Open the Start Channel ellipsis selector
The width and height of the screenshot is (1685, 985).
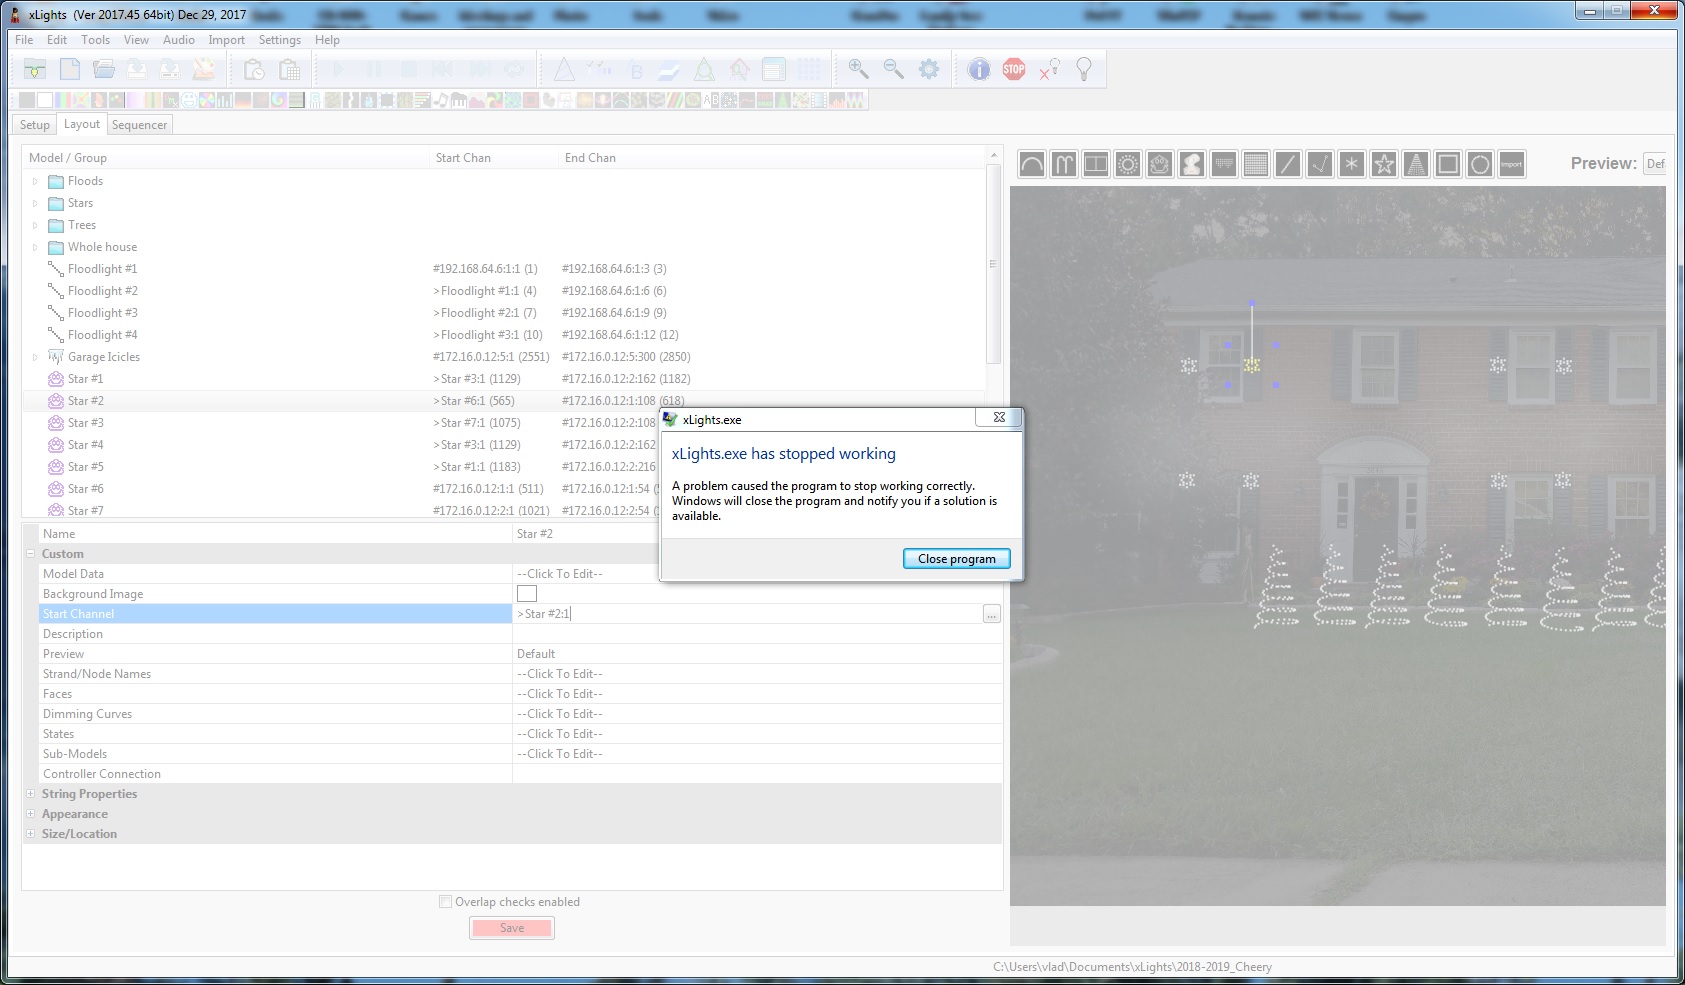pos(991,613)
